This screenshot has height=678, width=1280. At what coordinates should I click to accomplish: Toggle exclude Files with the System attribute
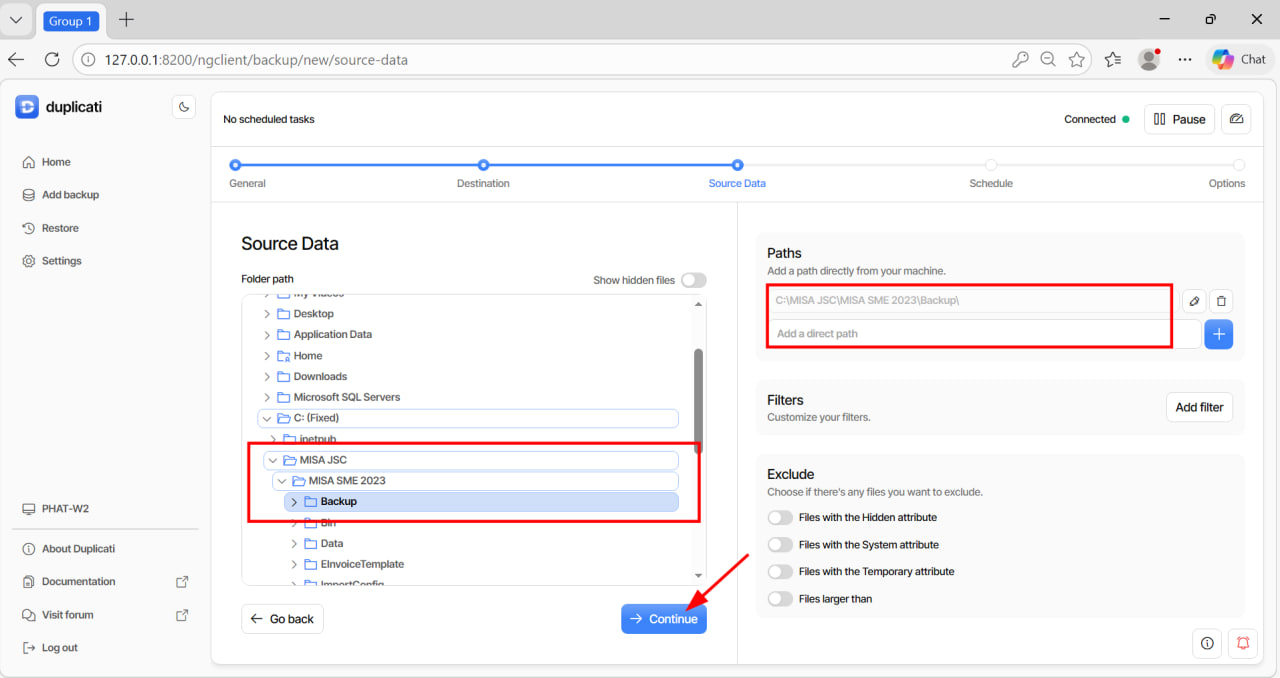[x=780, y=545]
